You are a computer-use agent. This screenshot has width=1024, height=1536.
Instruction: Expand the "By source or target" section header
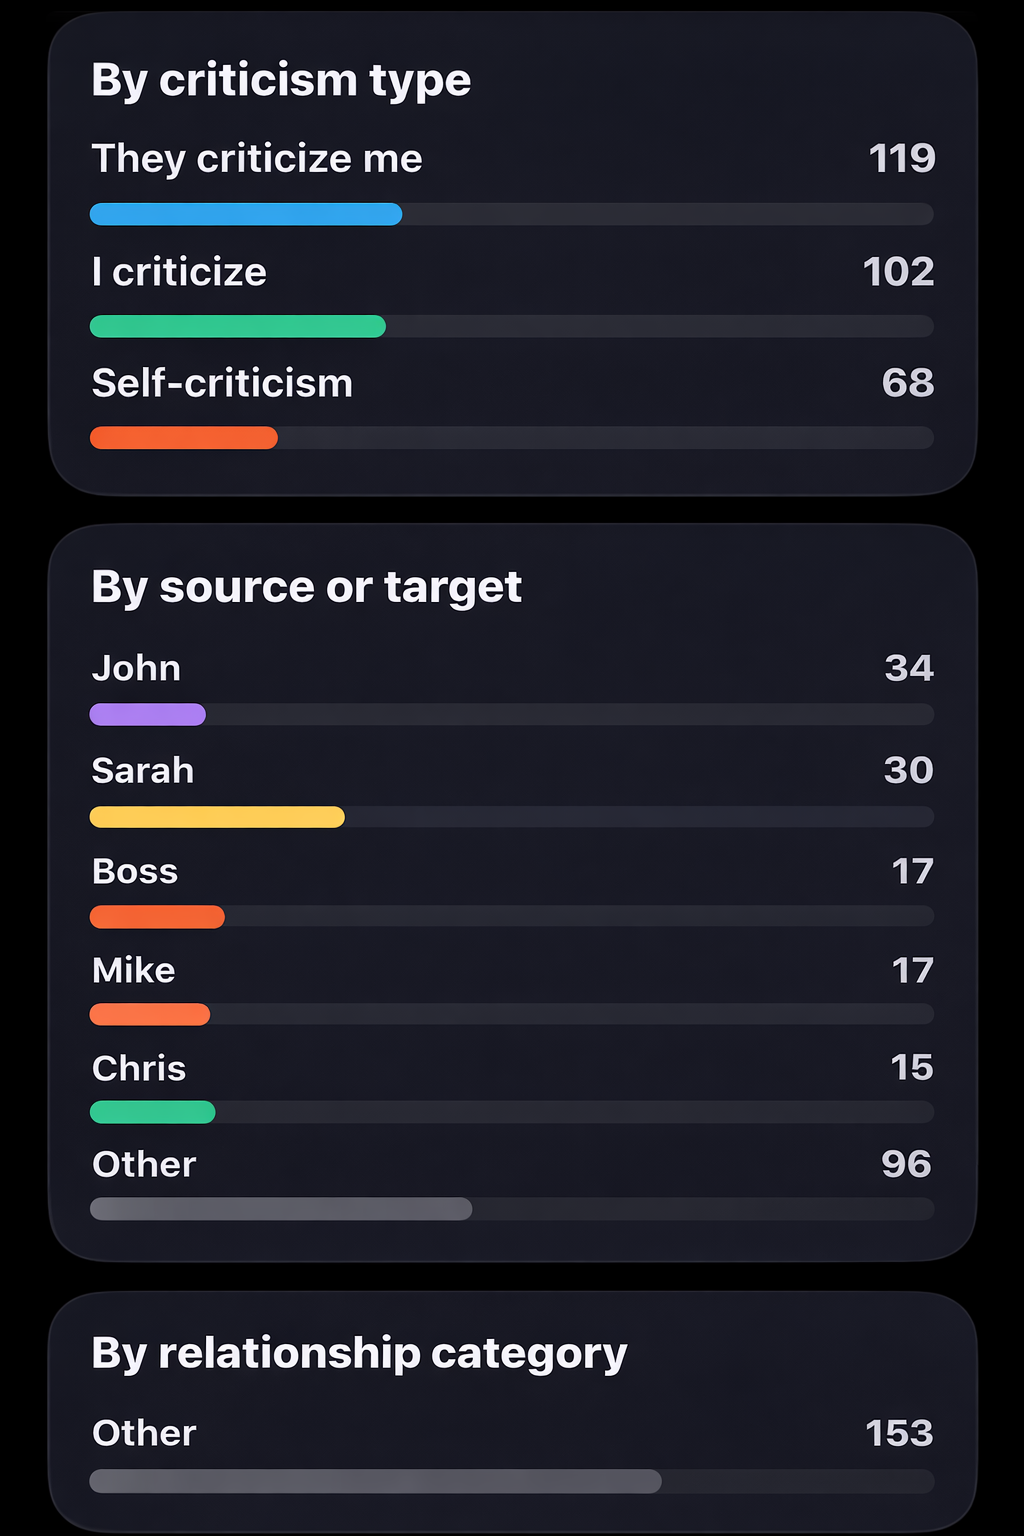tap(307, 587)
